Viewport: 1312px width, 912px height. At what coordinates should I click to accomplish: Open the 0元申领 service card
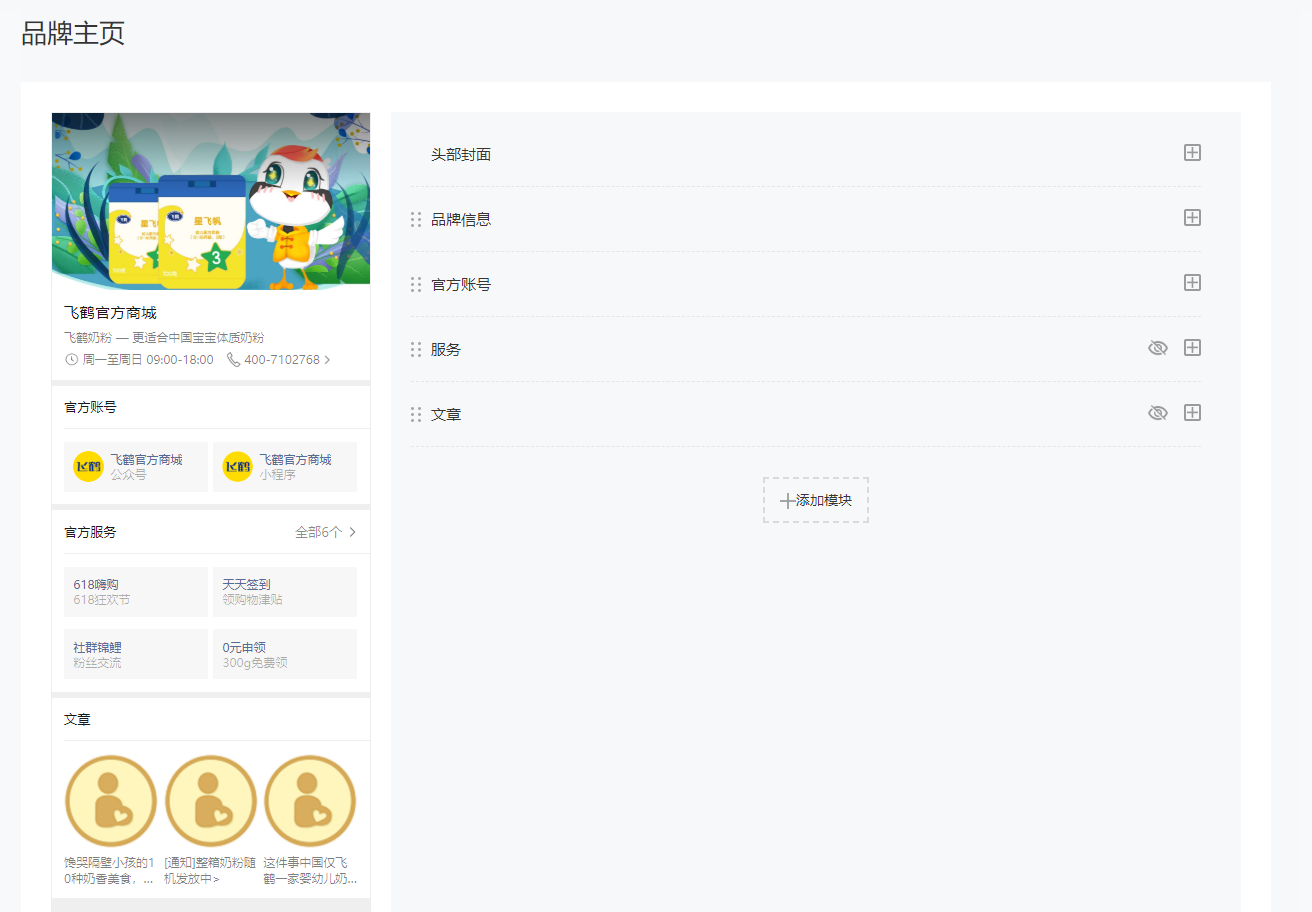point(285,654)
